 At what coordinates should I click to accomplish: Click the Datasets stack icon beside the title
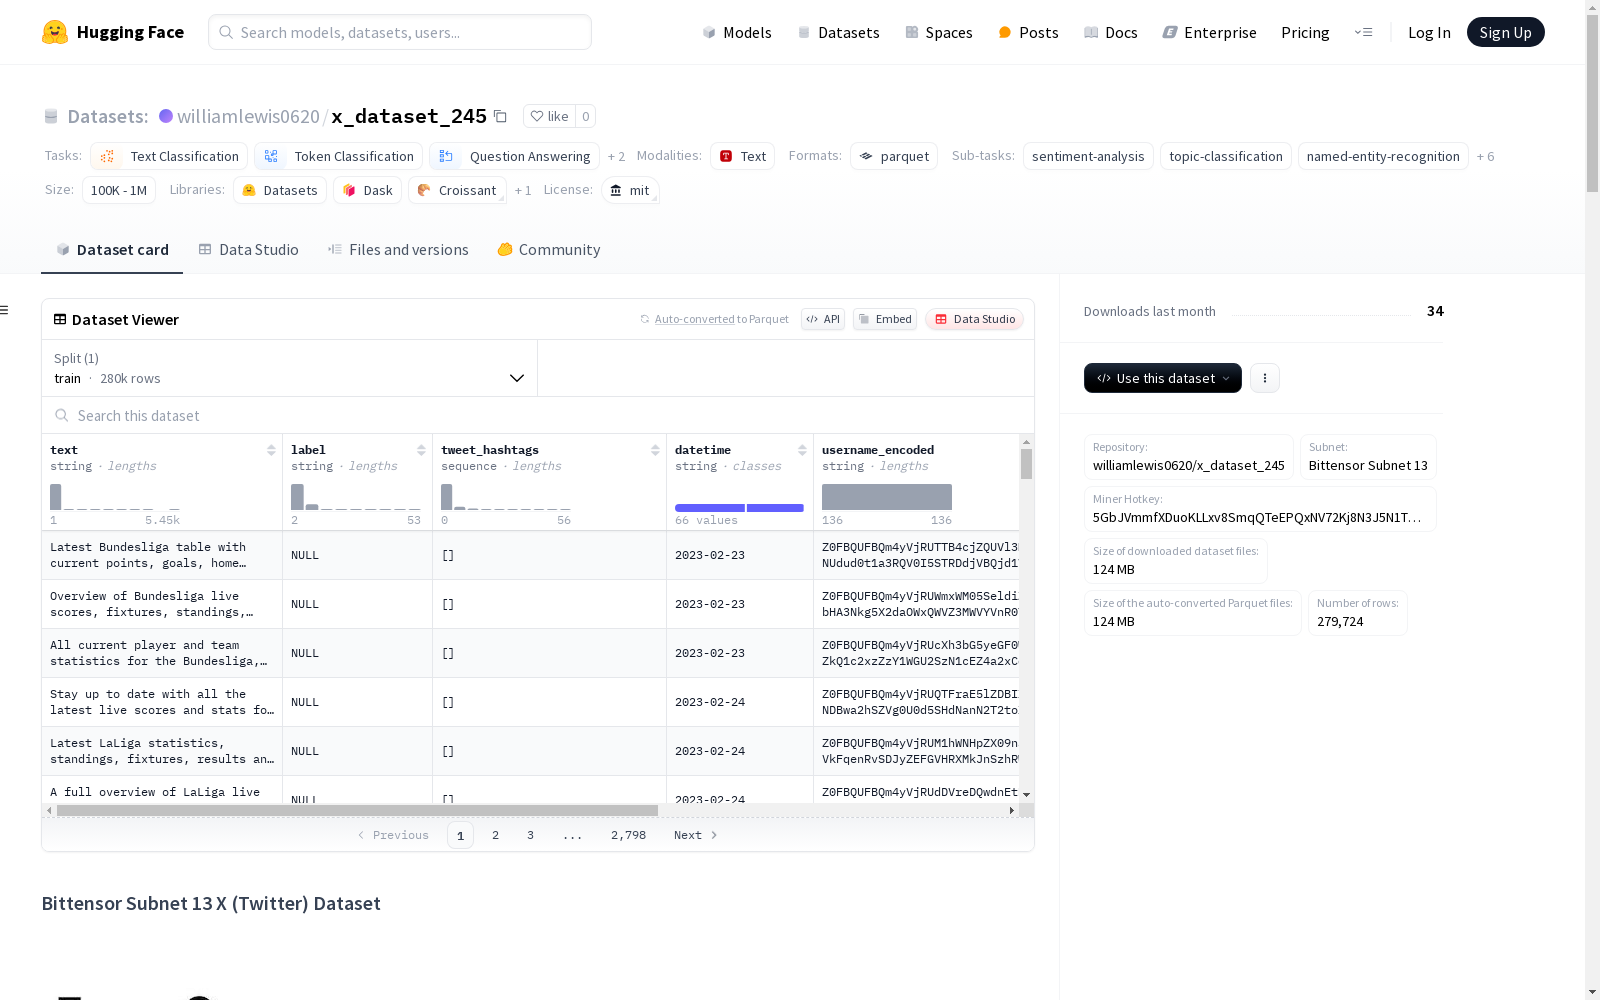coord(51,116)
